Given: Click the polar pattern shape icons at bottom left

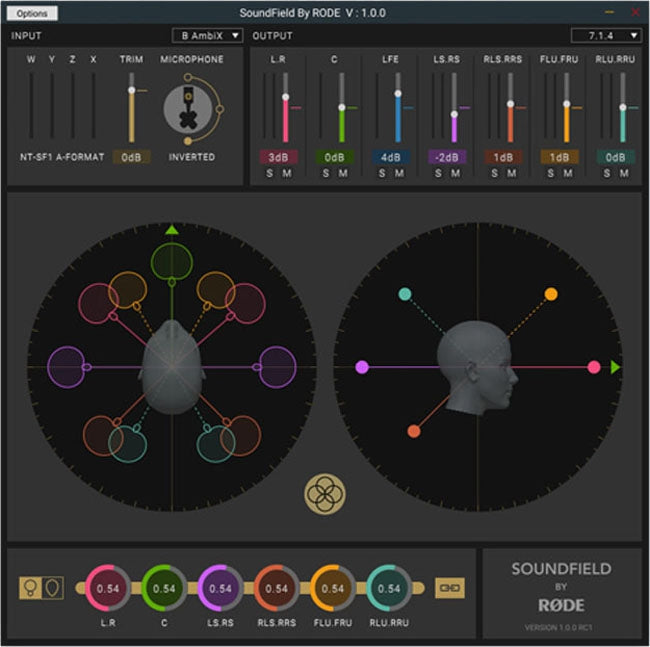Looking at the screenshot, I should [x=41, y=588].
